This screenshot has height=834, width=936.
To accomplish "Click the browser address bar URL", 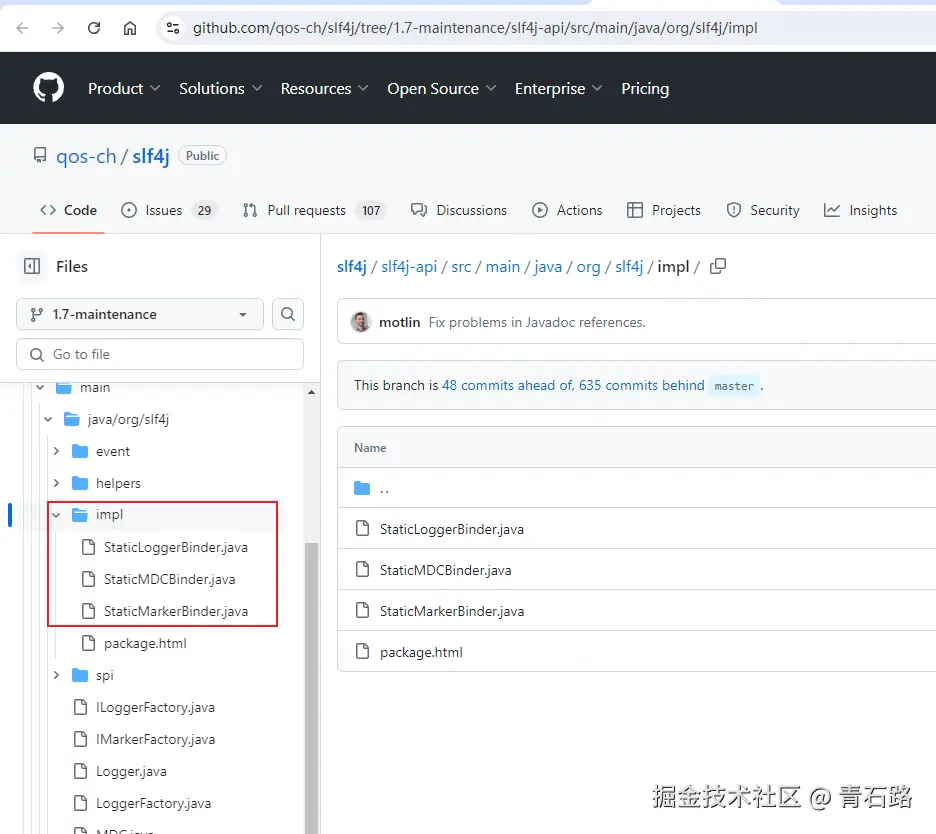I will [x=475, y=28].
